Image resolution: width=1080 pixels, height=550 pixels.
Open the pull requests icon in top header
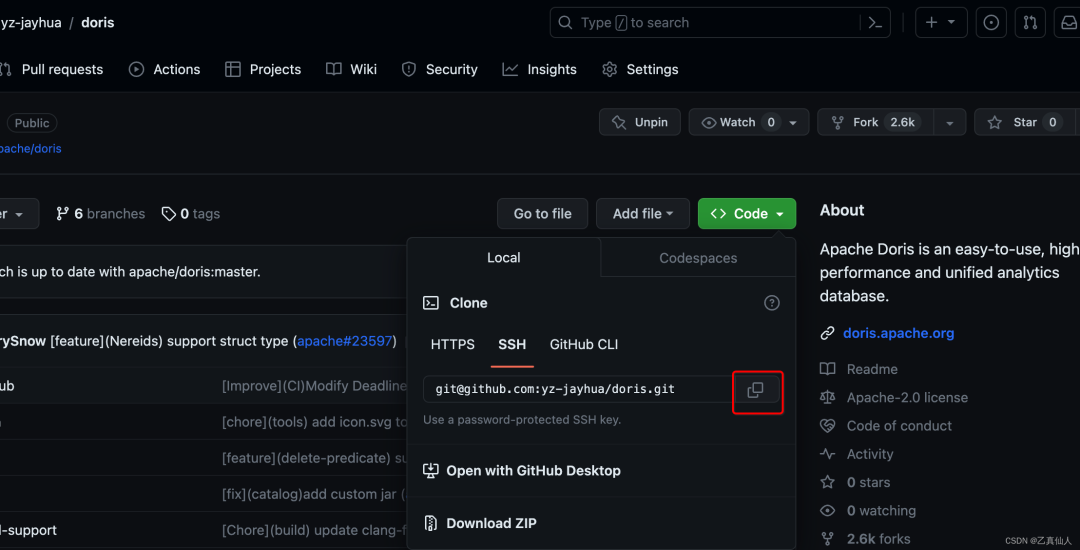(1030, 23)
